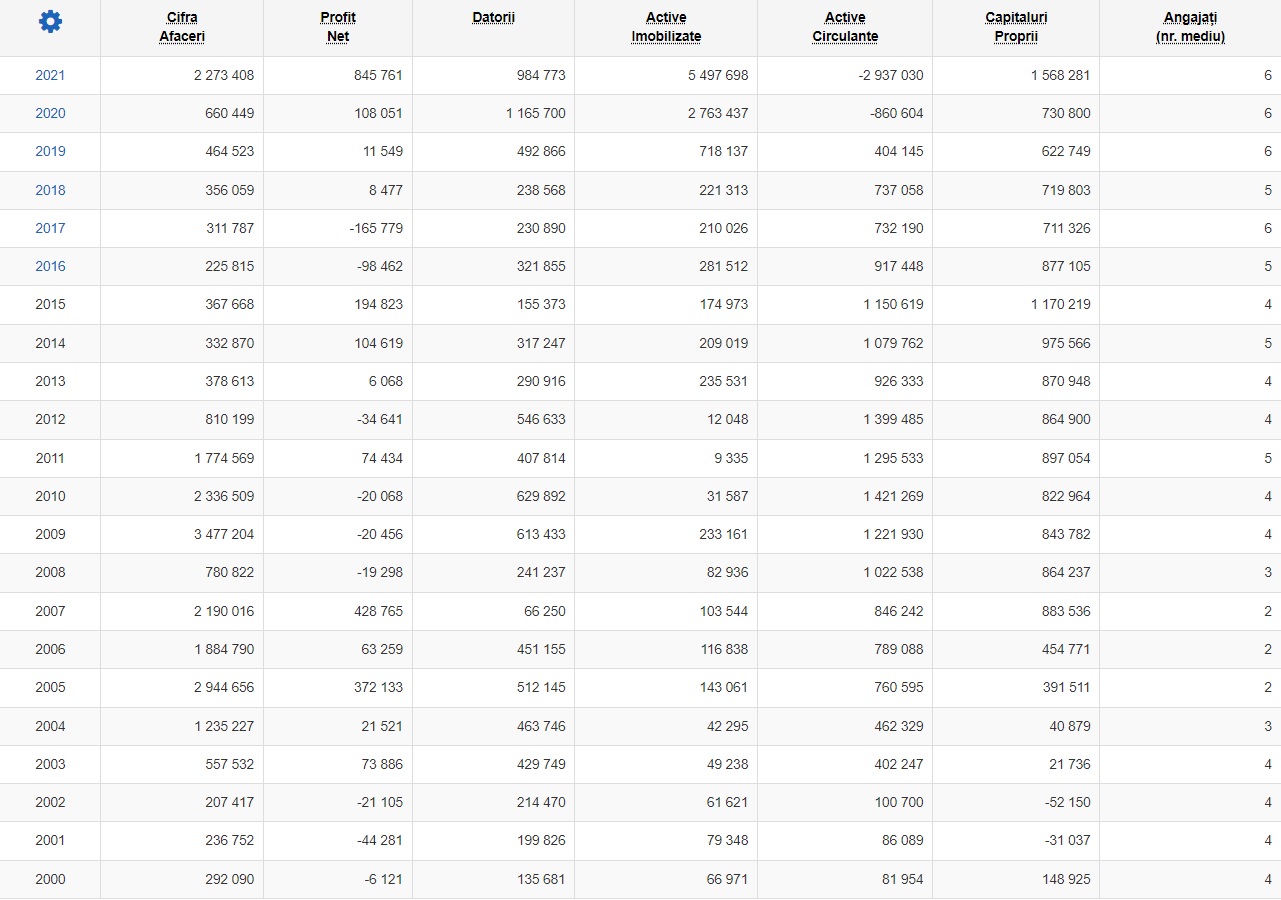Select the 2000 Capitaluri Proprii value 148 925
This screenshot has height=900, width=1281.
point(1066,879)
